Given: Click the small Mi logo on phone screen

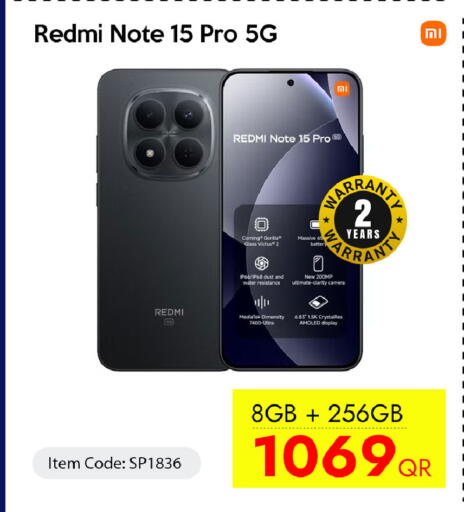Looking at the screenshot, I should click(x=342, y=89).
